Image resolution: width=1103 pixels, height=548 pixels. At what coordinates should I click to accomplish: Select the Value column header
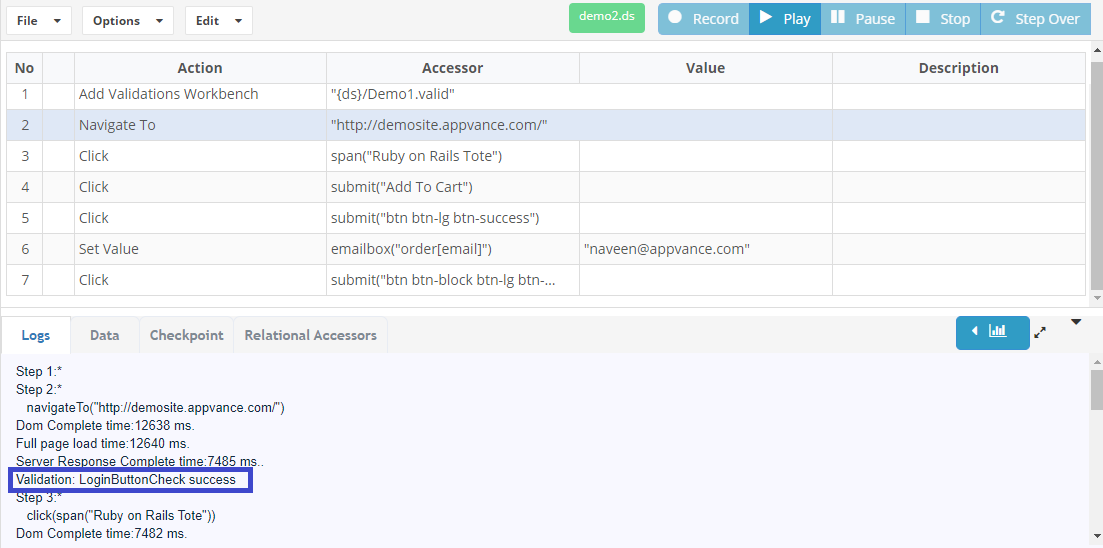coord(706,68)
